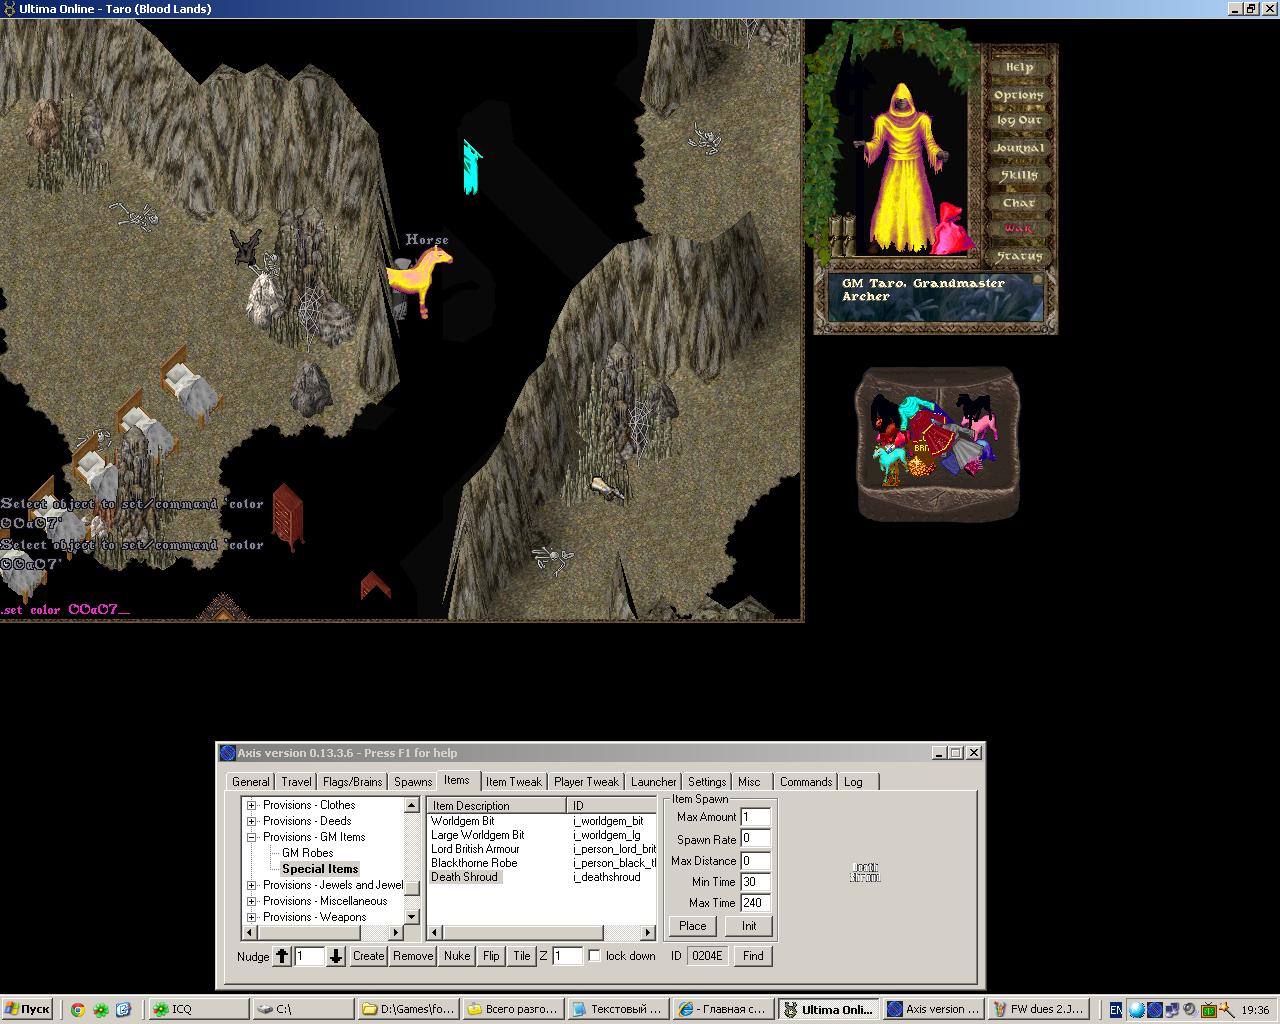
Task: Click the Max Amount input field
Action: 756,818
